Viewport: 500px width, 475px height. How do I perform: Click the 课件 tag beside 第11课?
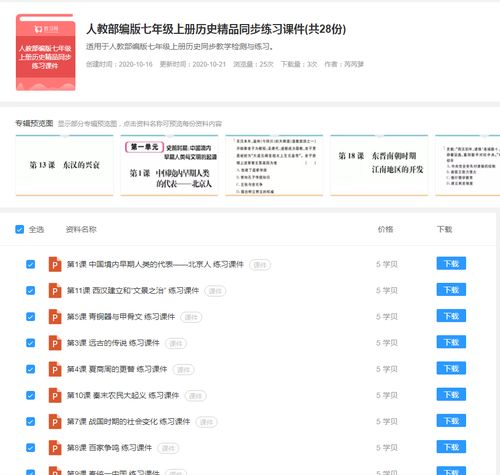point(215,291)
